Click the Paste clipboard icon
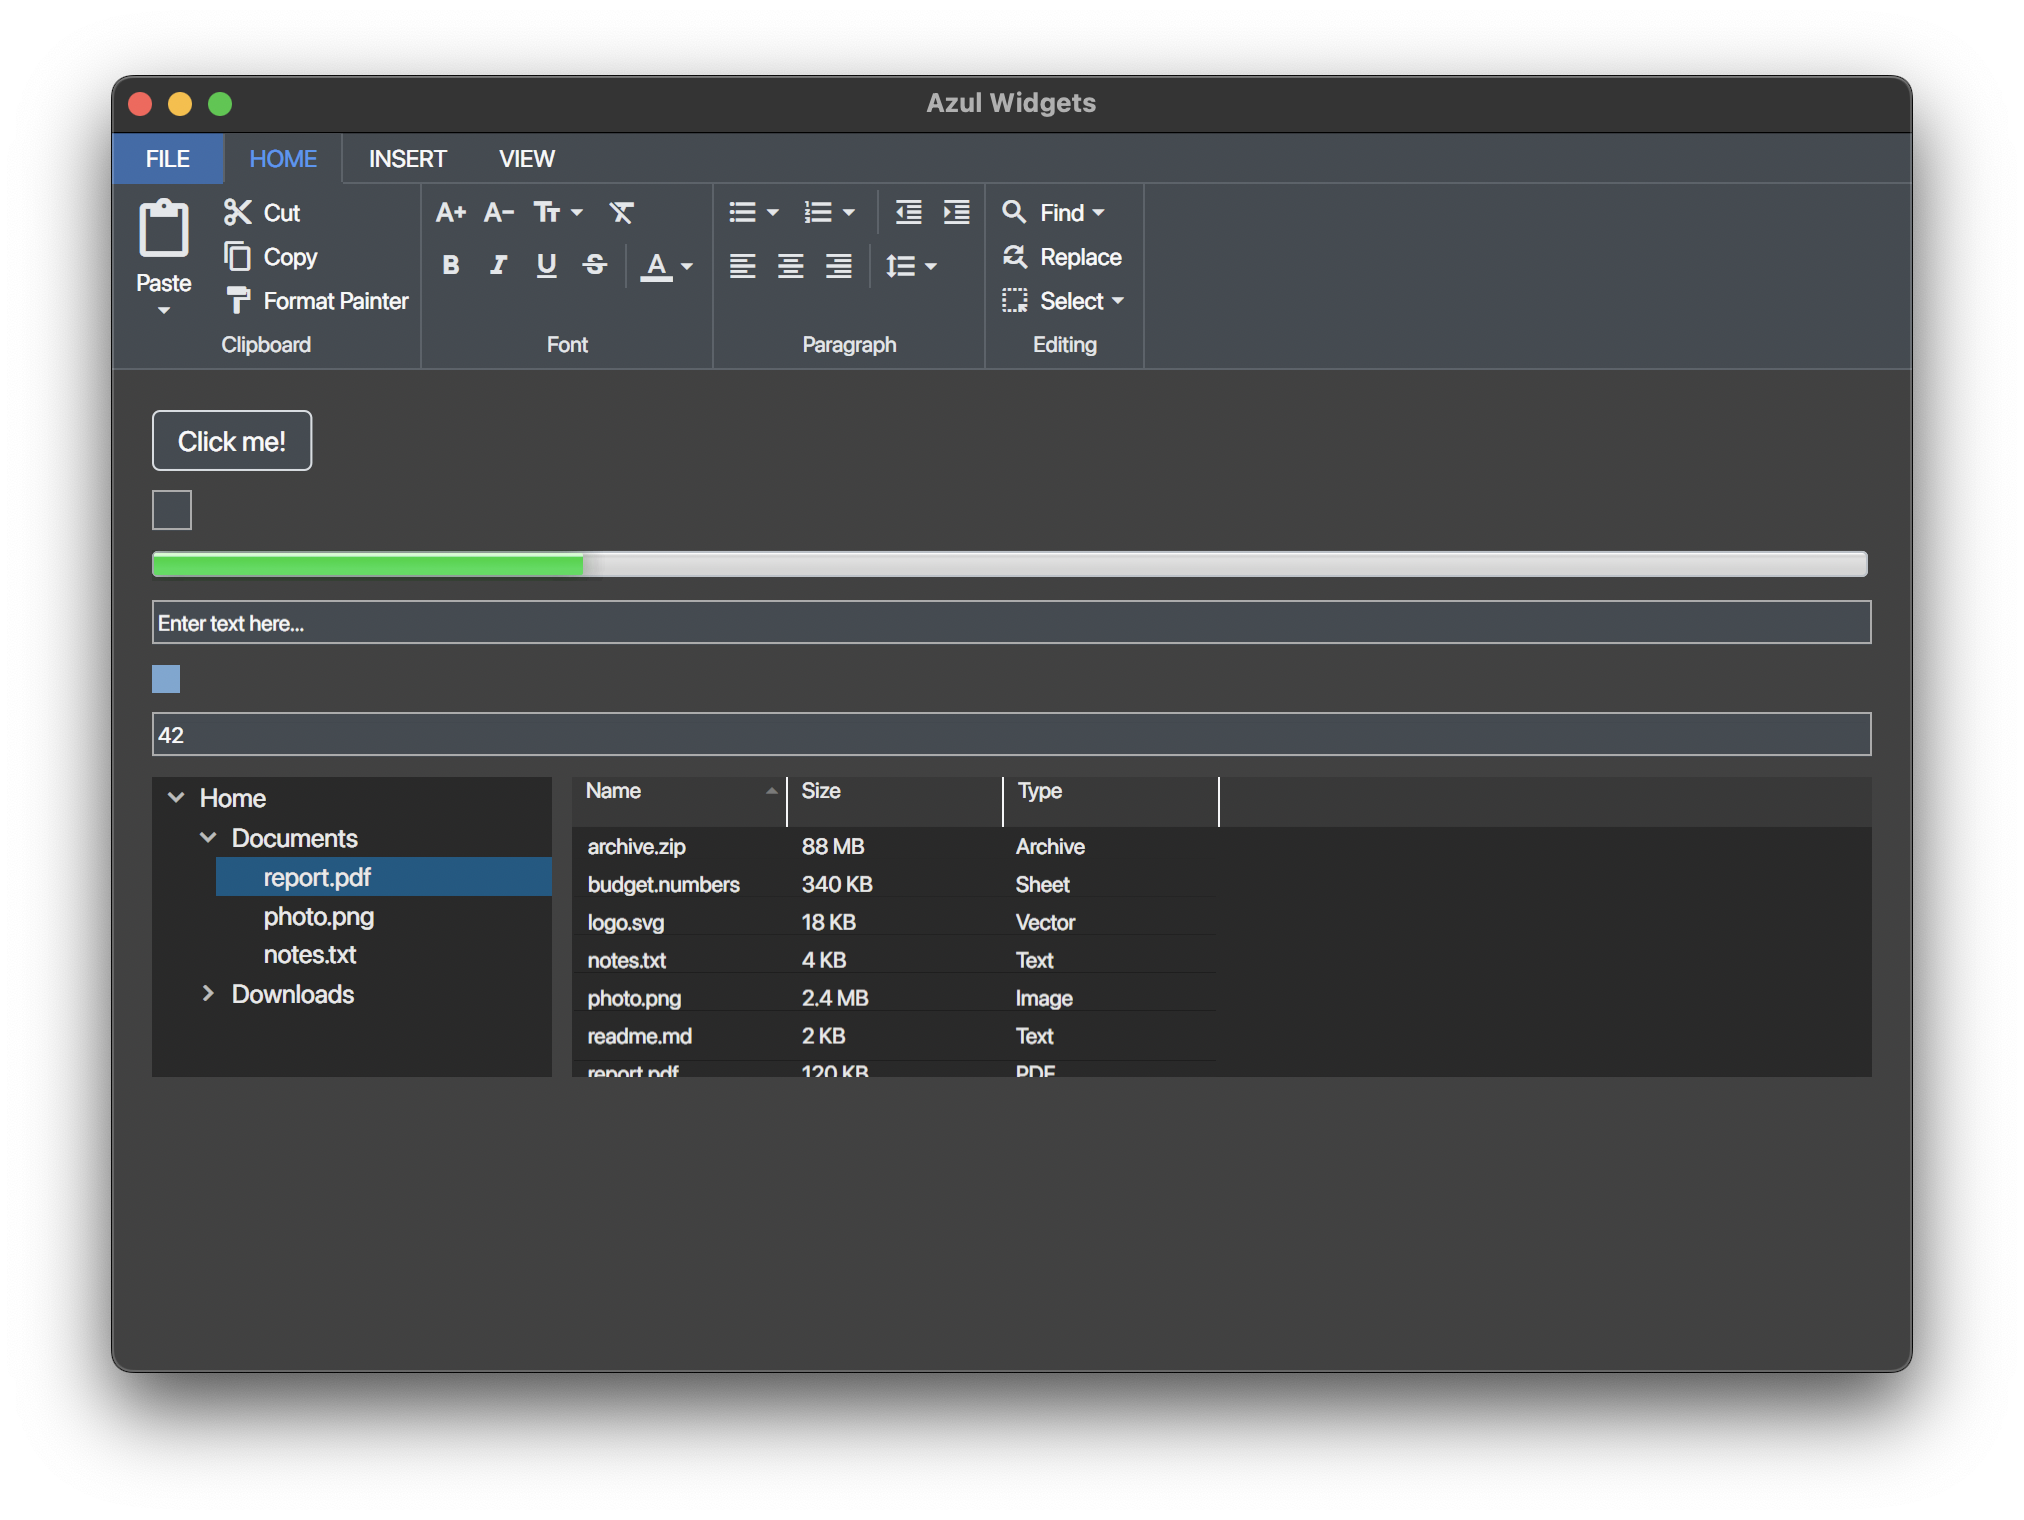The height and width of the screenshot is (1520, 2024). coord(163,228)
